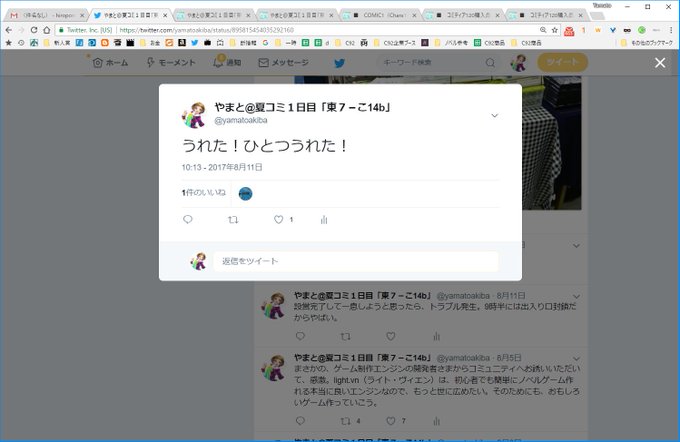Close the COMIC1 browser tab

pos(414,15)
